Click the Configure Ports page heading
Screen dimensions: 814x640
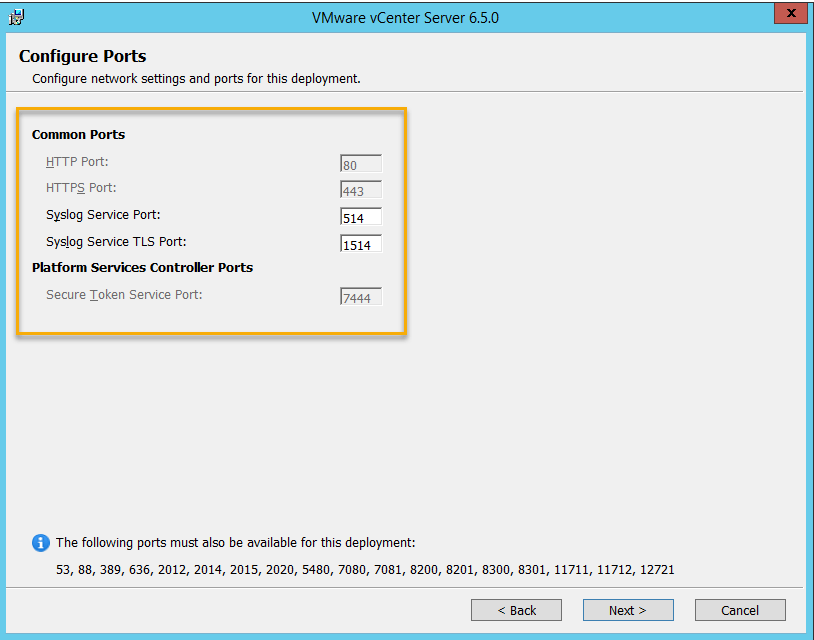click(83, 57)
